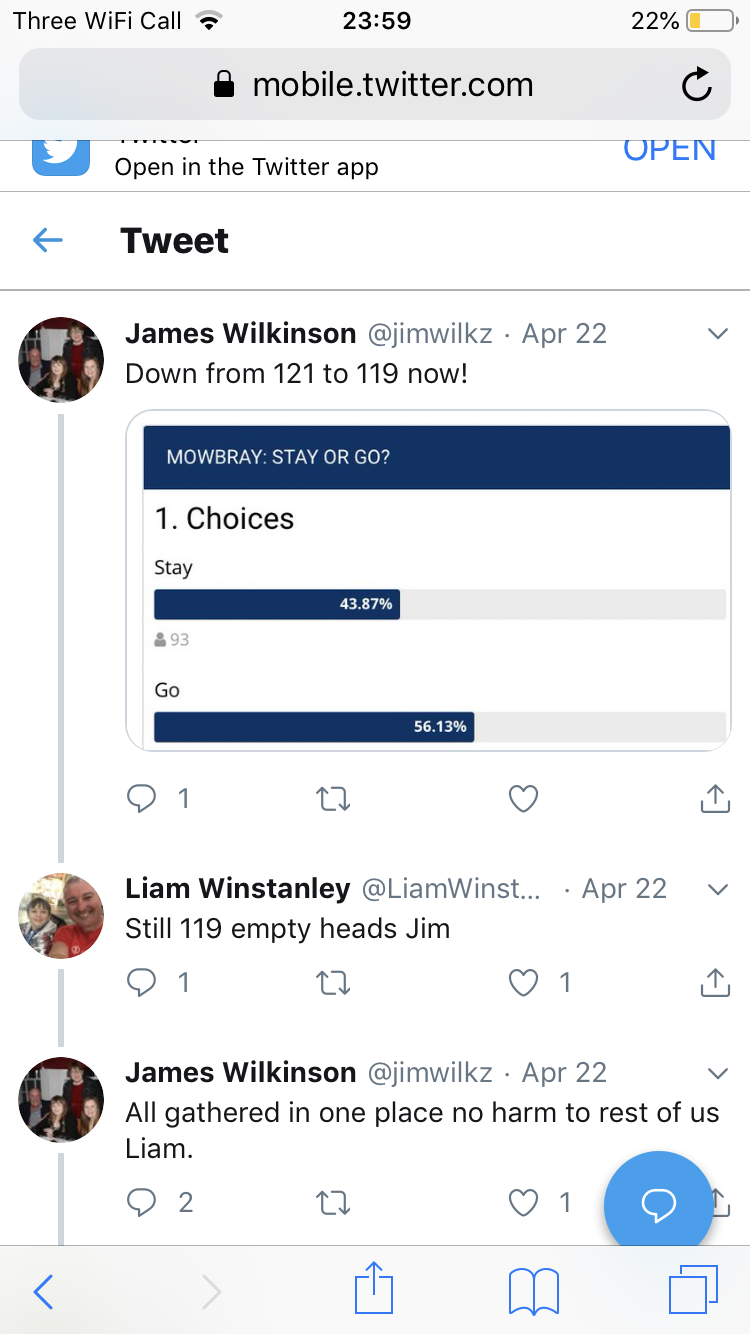Like Liam Winstanley's reply with the heart icon

click(x=524, y=983)
